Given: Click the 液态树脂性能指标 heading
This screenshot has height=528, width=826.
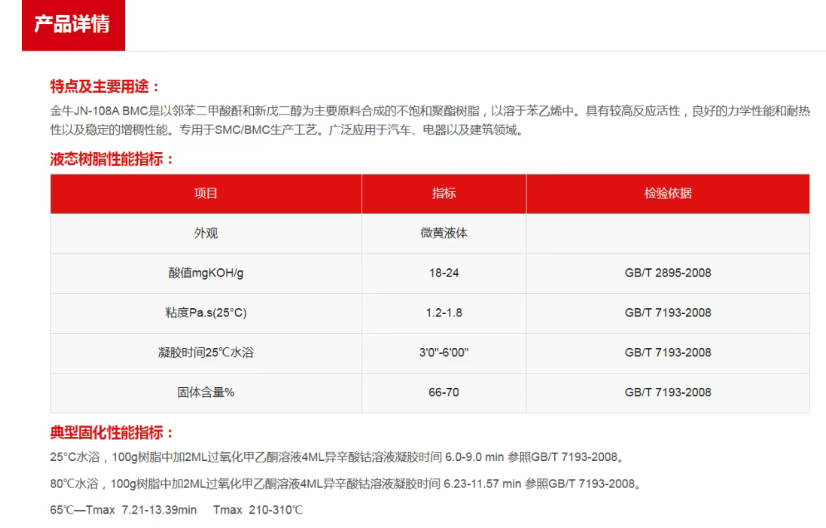Looking at the screenshot, I should click(x=111, y=159).
